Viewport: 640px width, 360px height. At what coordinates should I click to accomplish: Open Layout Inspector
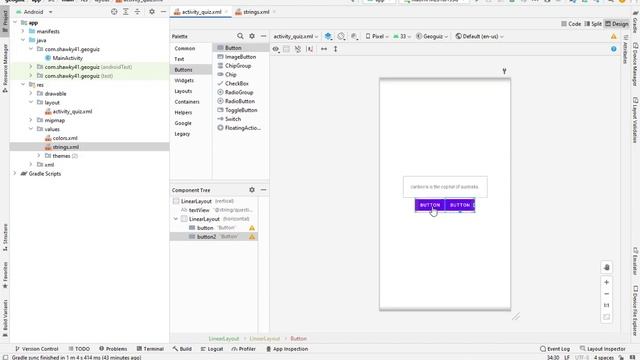[603, 349]
